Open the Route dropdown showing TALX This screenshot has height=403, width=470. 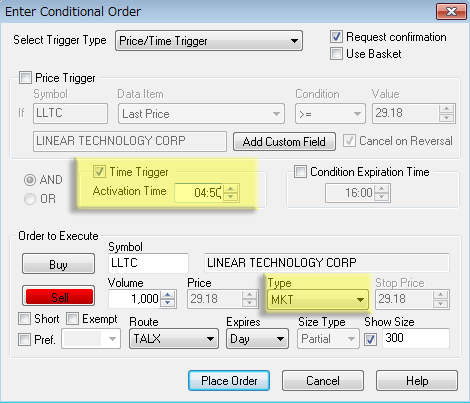(174, 339)
